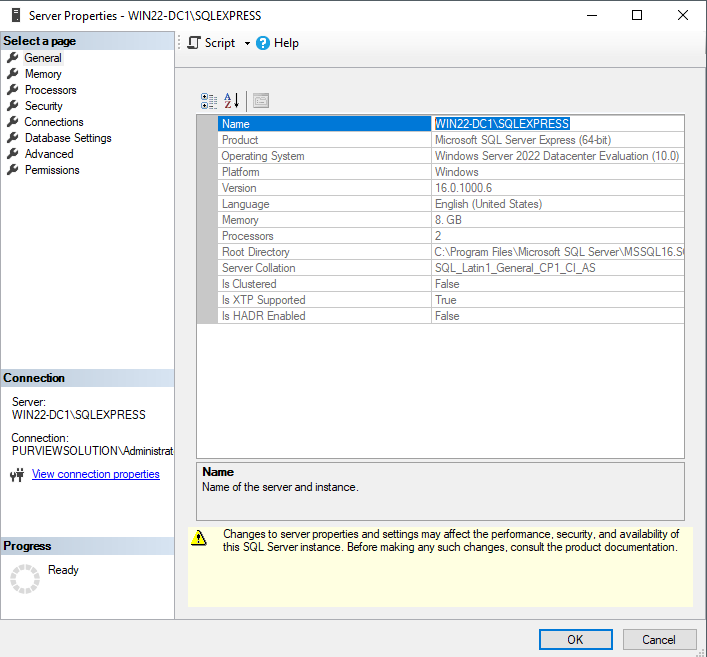
Task: Select the Operating System property row
Action: (451, 156)
